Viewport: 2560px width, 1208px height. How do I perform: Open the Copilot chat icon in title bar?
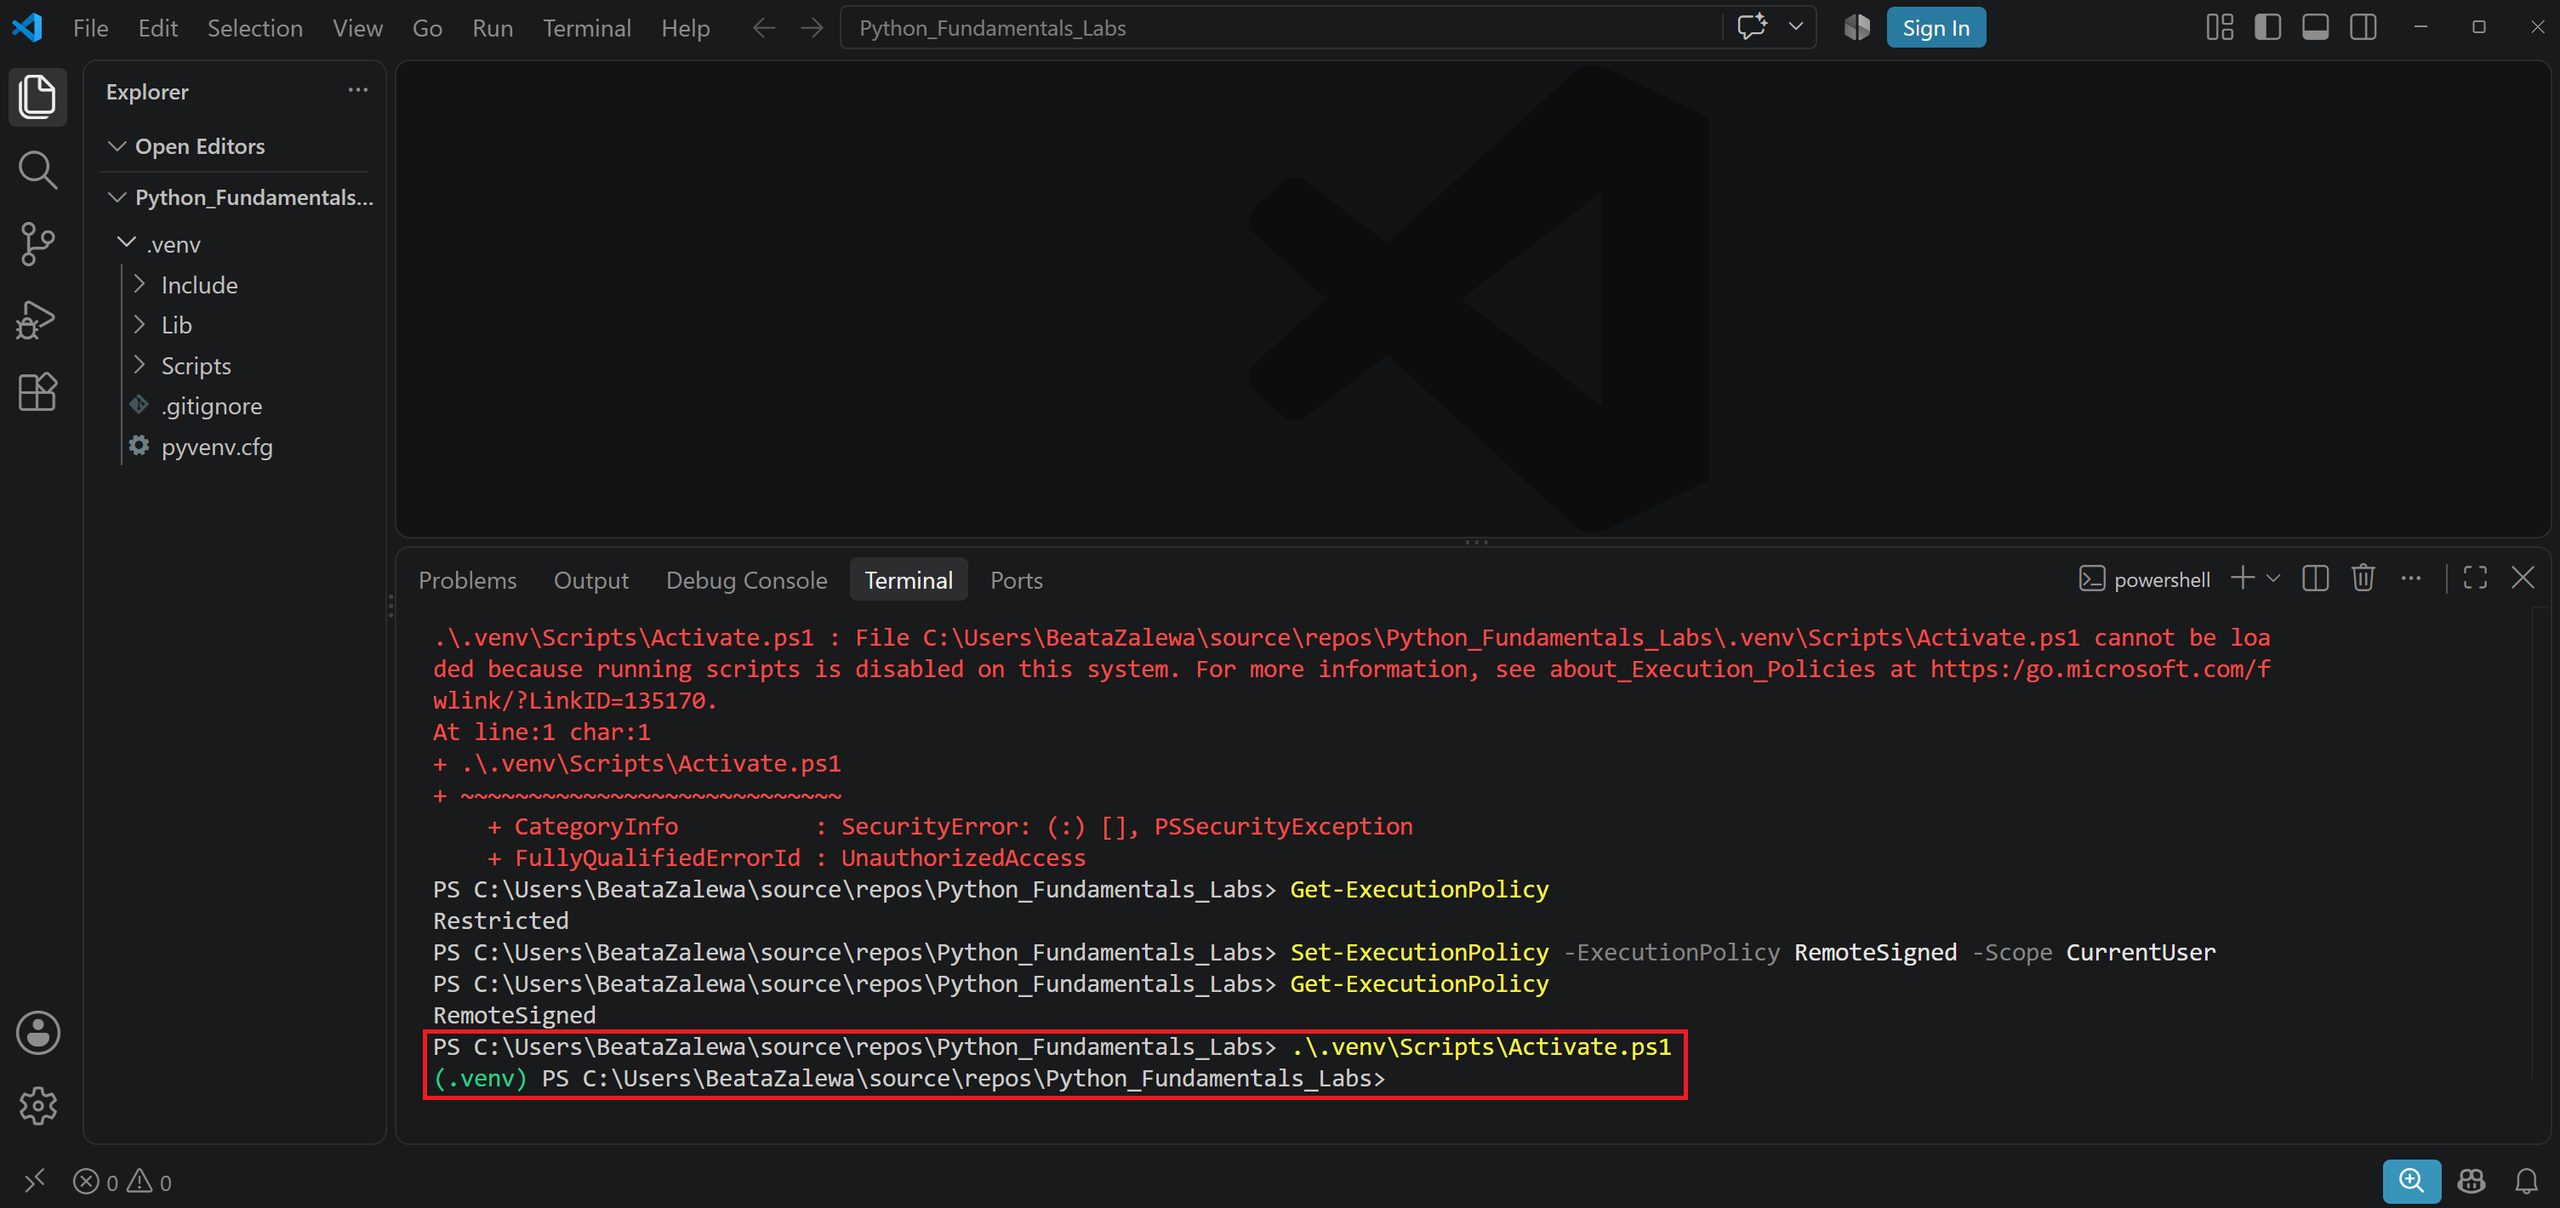1752,27
